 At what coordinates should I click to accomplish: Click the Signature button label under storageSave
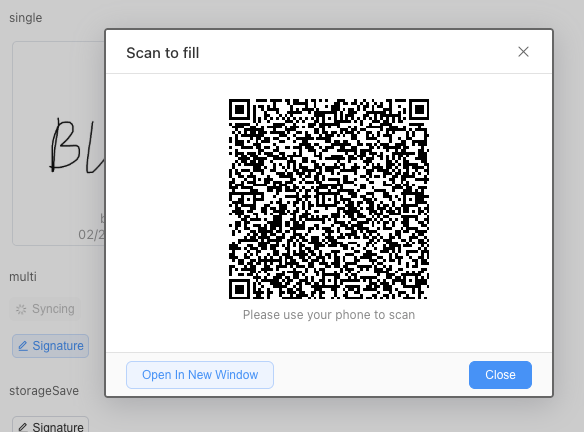(58, 427)
